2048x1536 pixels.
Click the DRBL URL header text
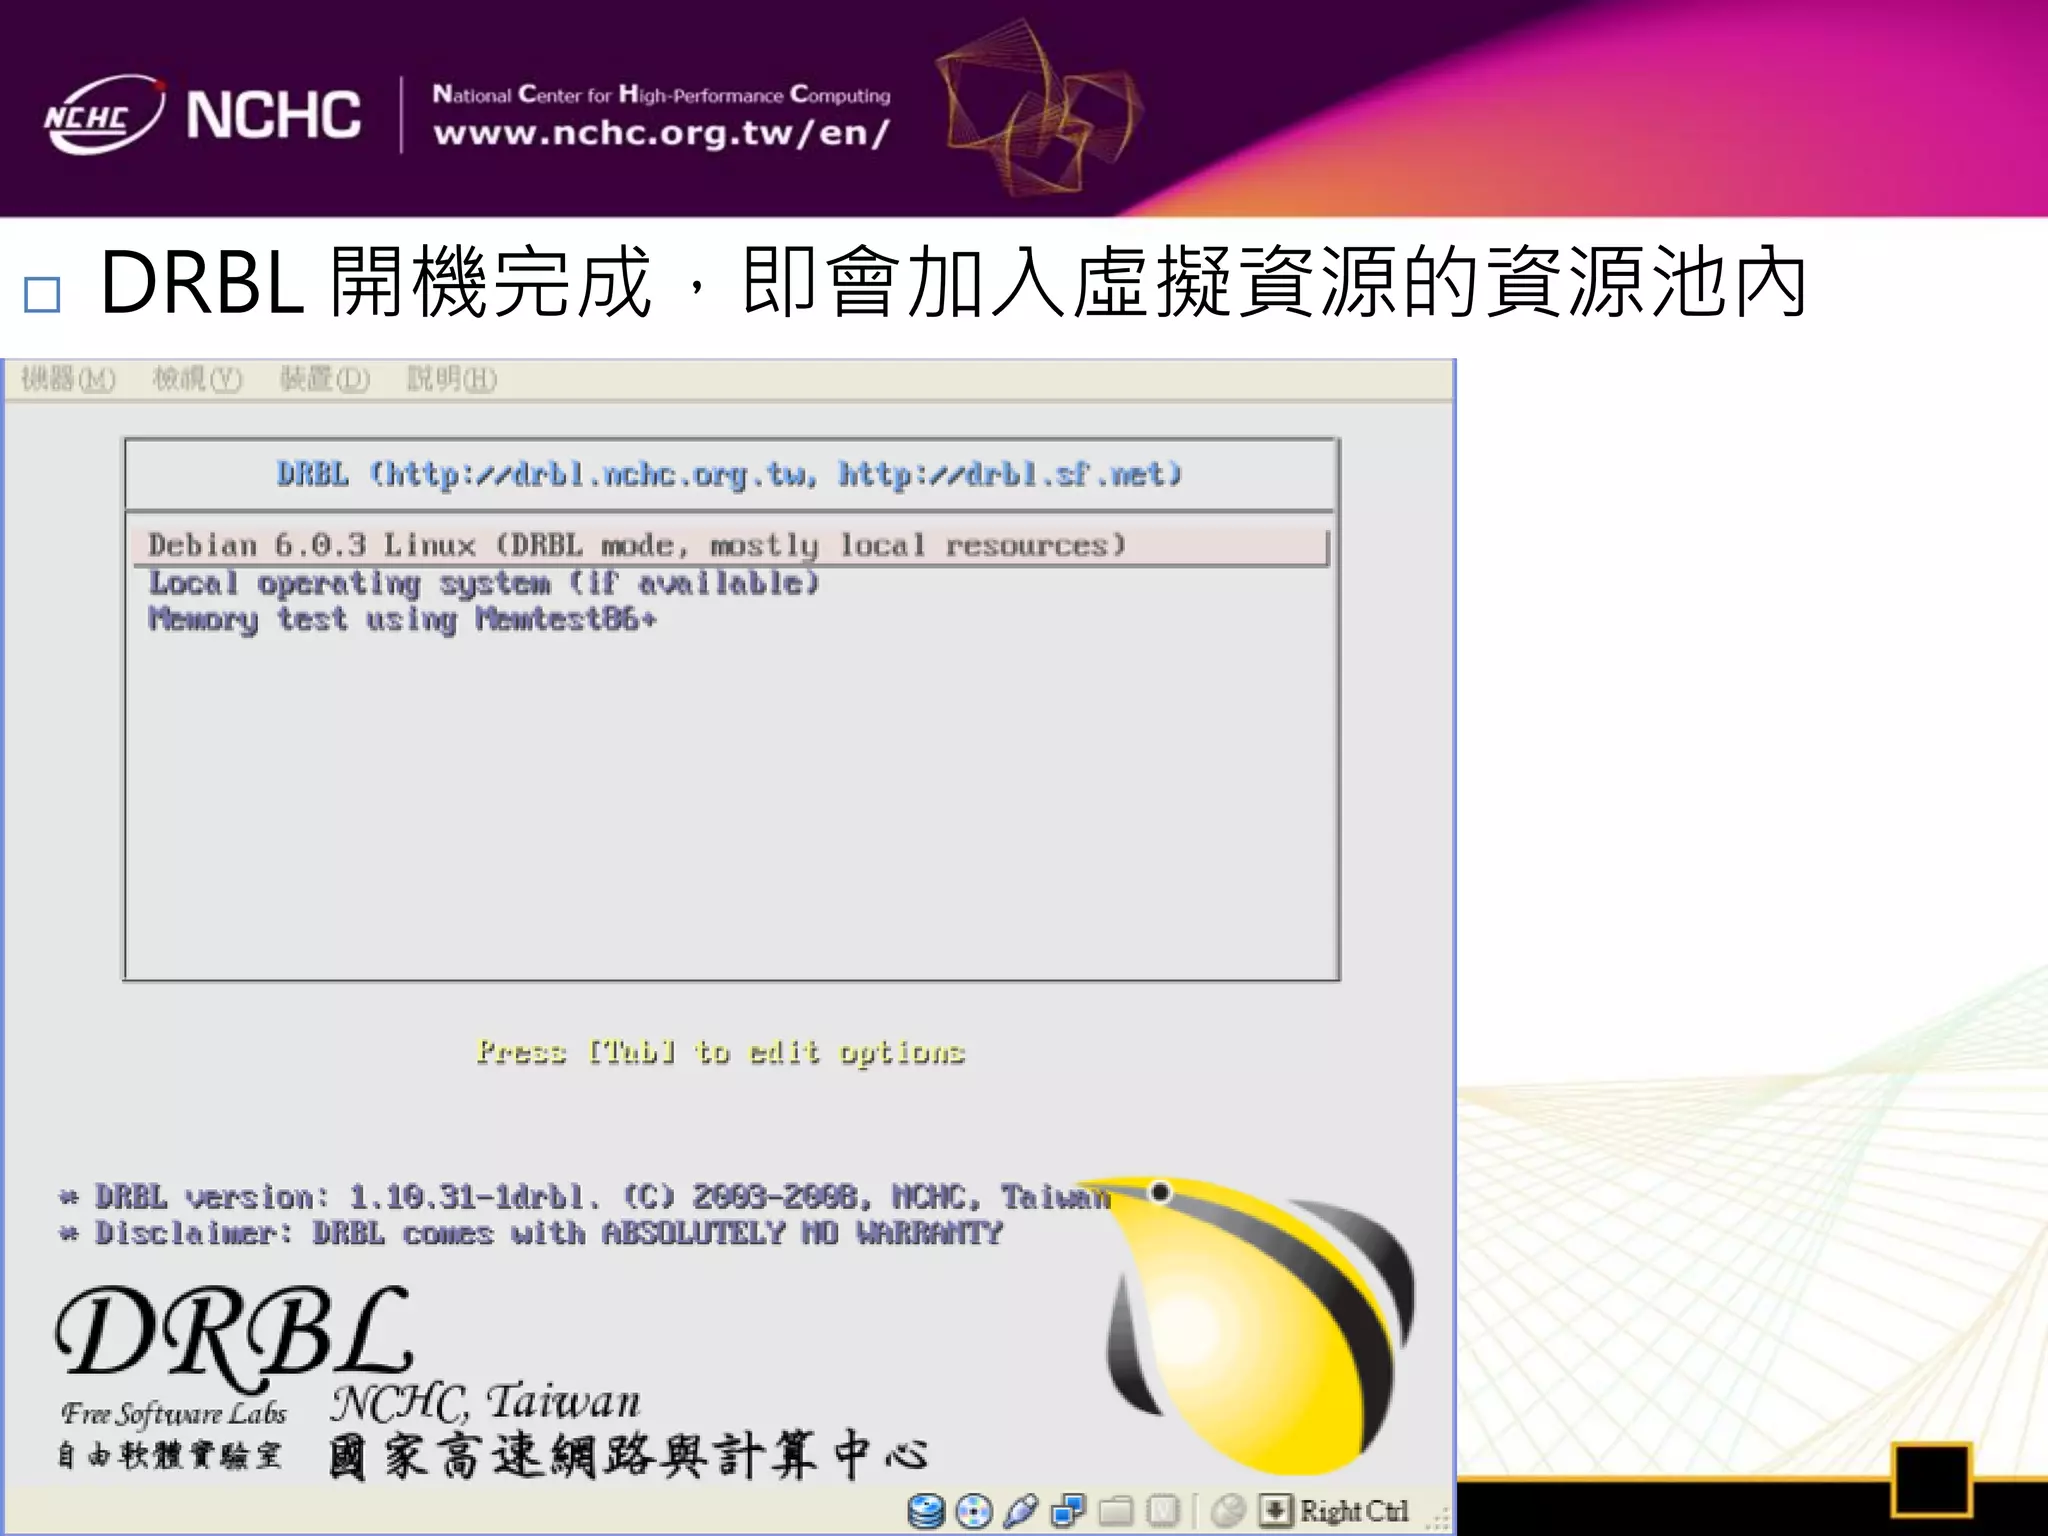tap(729, 474)
